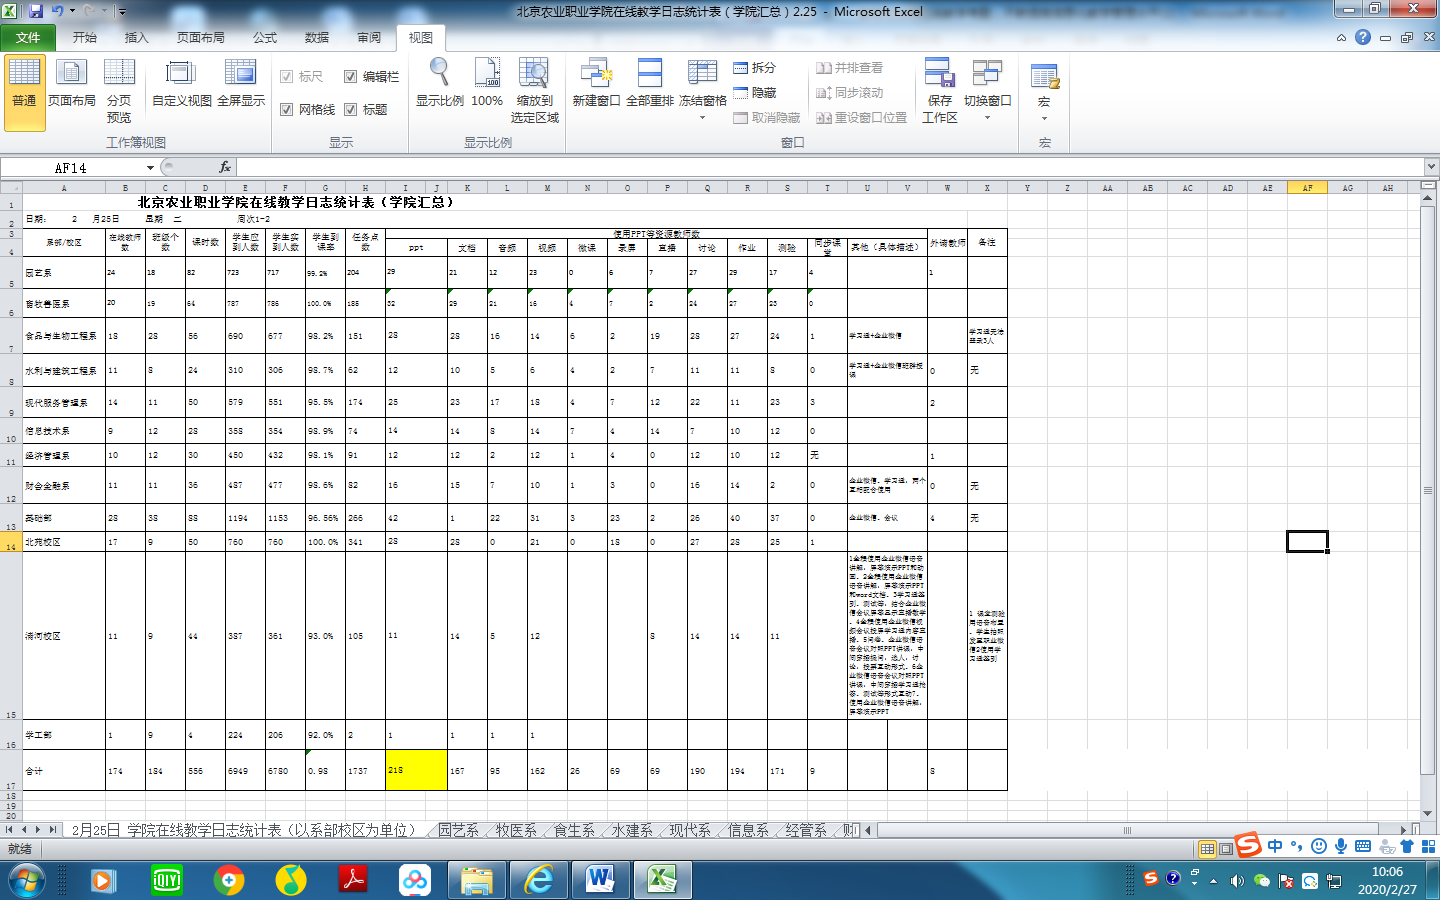Open the Zoom (显示比例) dialog
The width and height of the screenshot is (1440, 900).
click(x=440, y=84)
